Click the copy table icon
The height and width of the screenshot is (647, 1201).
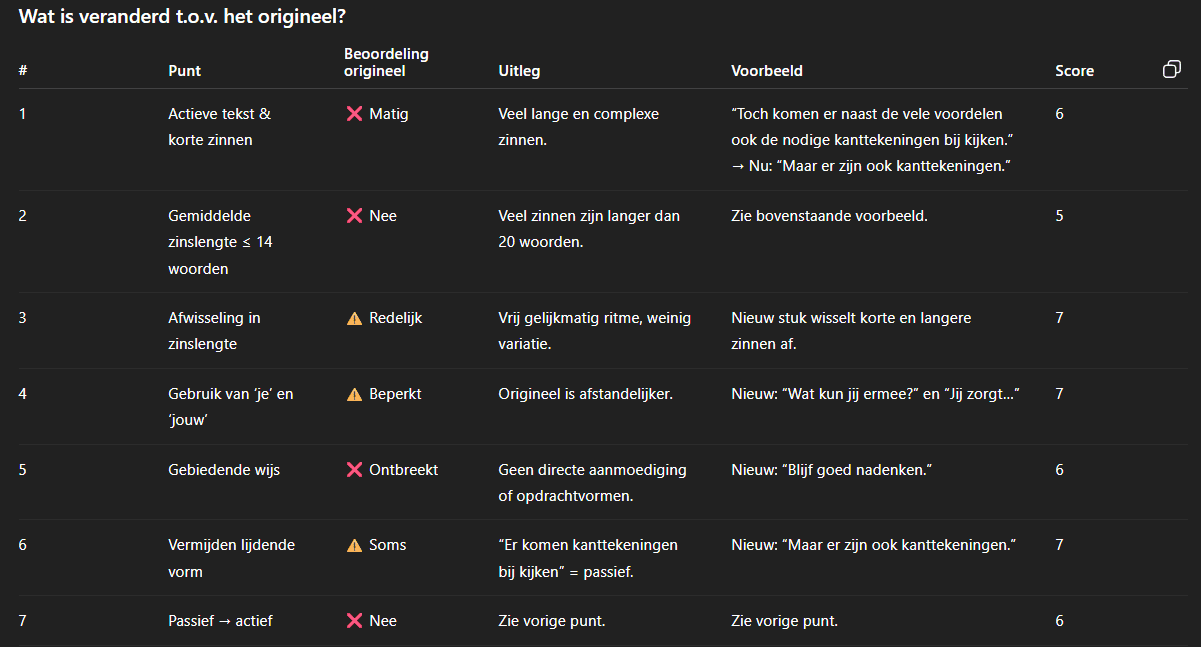(x=1171, y=70)
